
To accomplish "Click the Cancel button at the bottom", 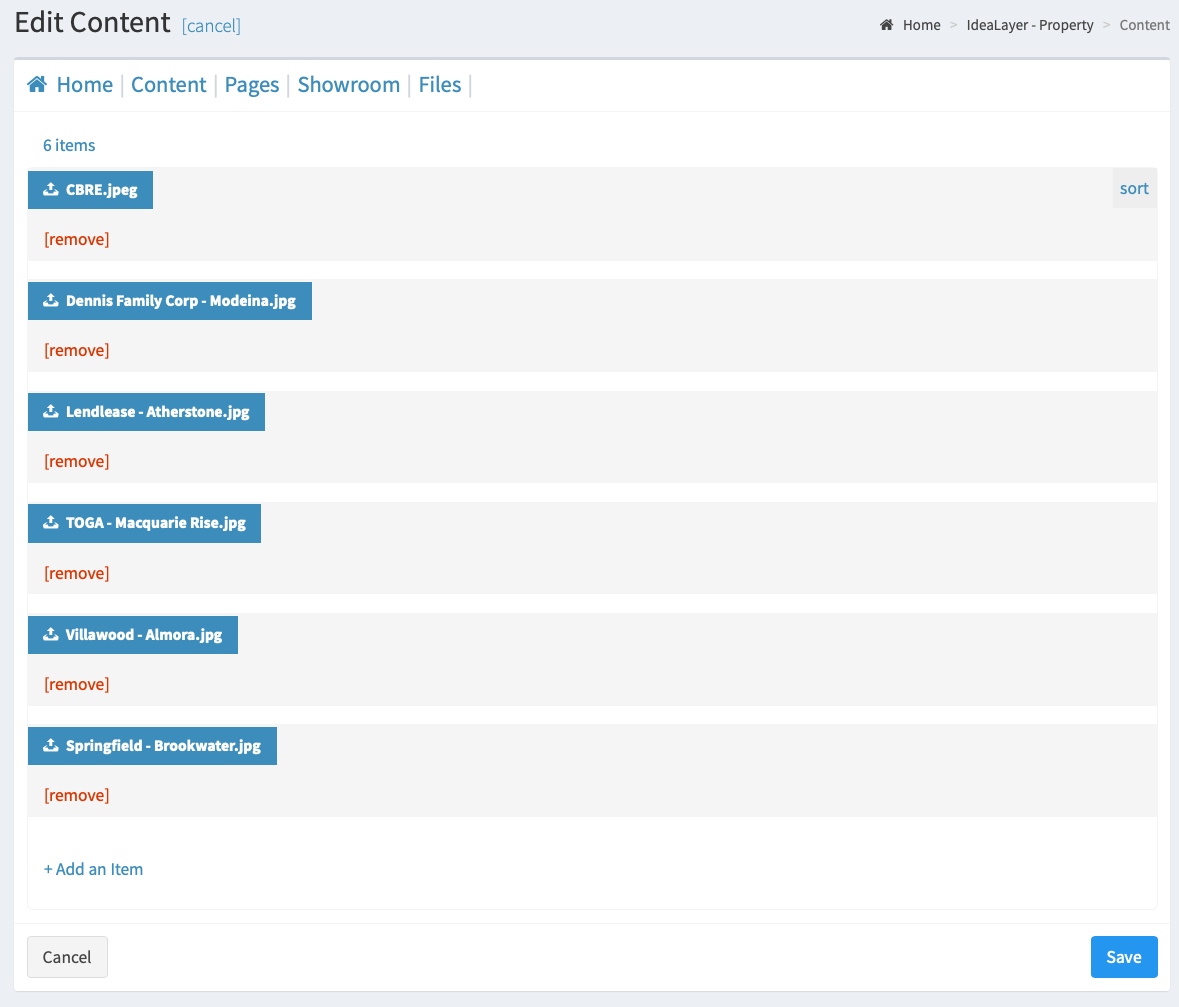I will click(67, 957).
